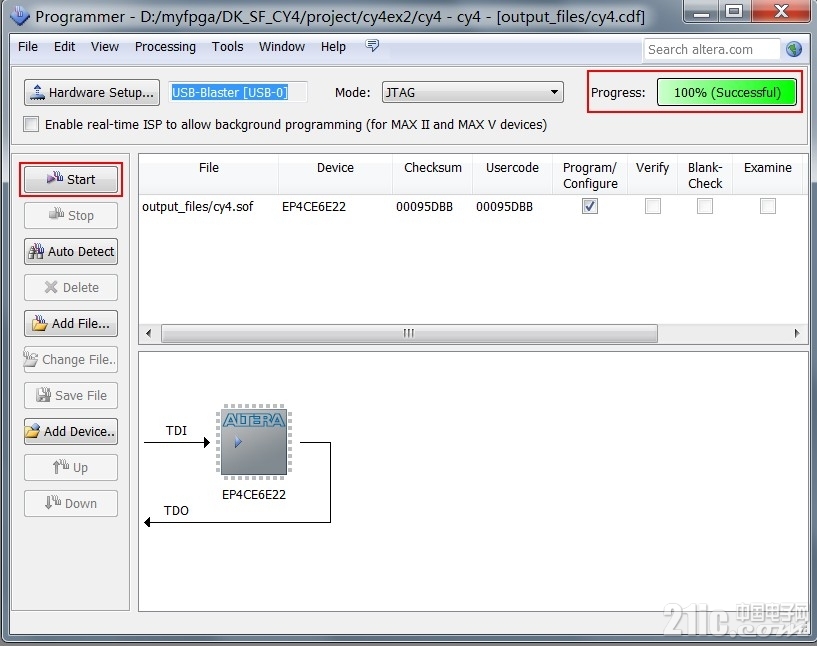
Task: Click the Blank-Check column header
Action: tap(705, 176)
